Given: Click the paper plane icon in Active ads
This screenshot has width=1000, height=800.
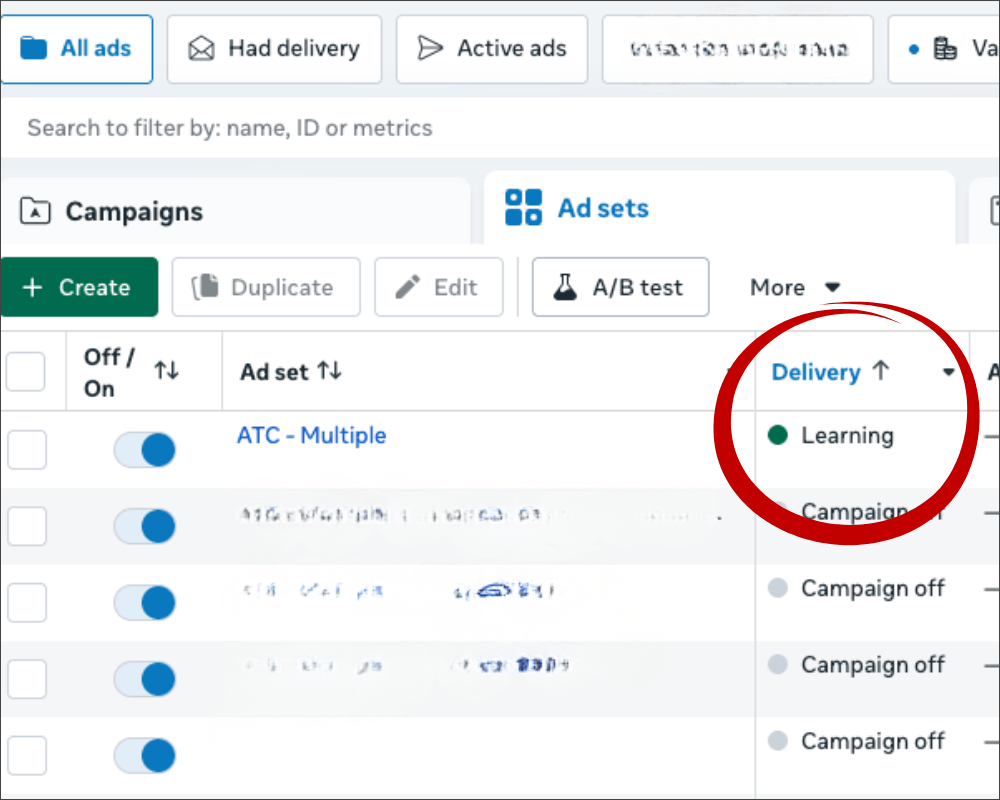Looking at the screenshot, I should 430,48.
